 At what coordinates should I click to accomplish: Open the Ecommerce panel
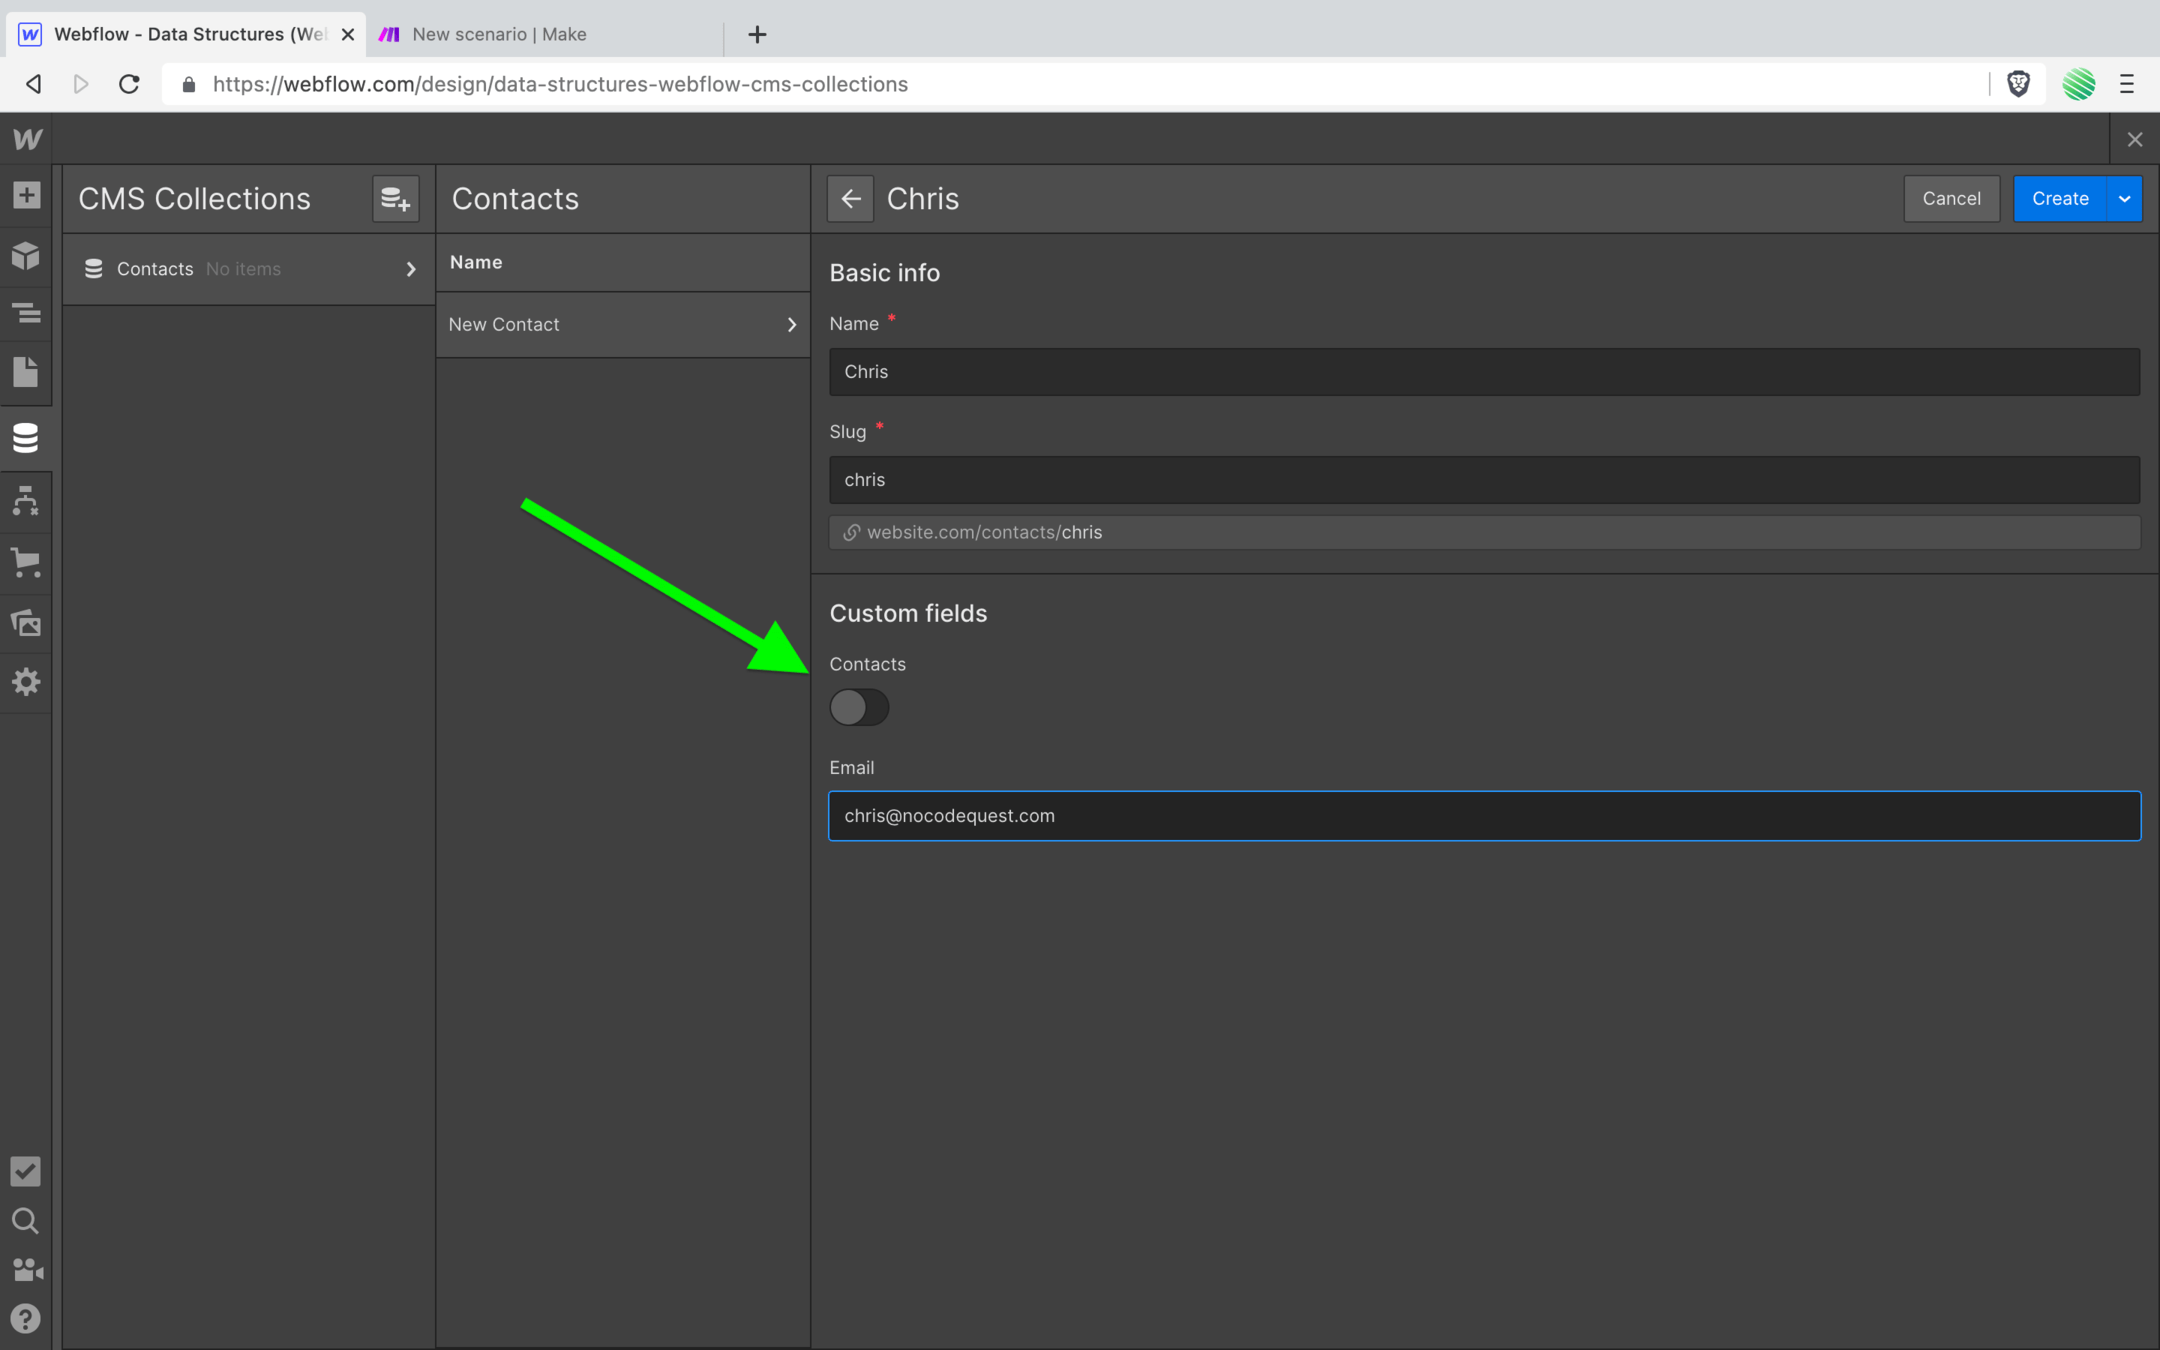(x=26, y=563)
